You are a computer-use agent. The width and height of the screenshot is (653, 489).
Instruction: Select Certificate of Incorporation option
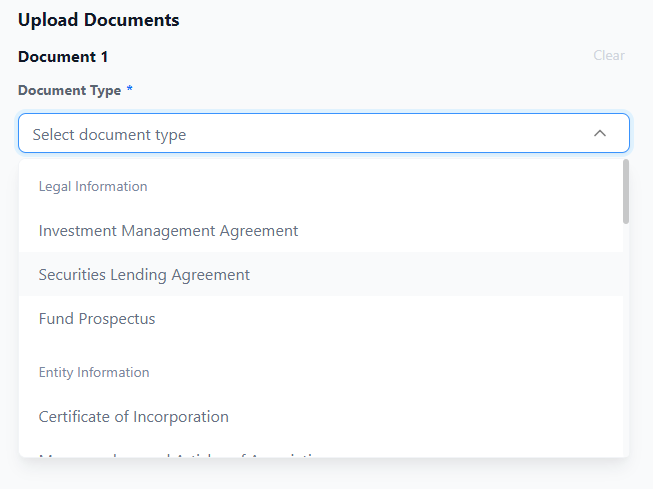tap(134, 416)
